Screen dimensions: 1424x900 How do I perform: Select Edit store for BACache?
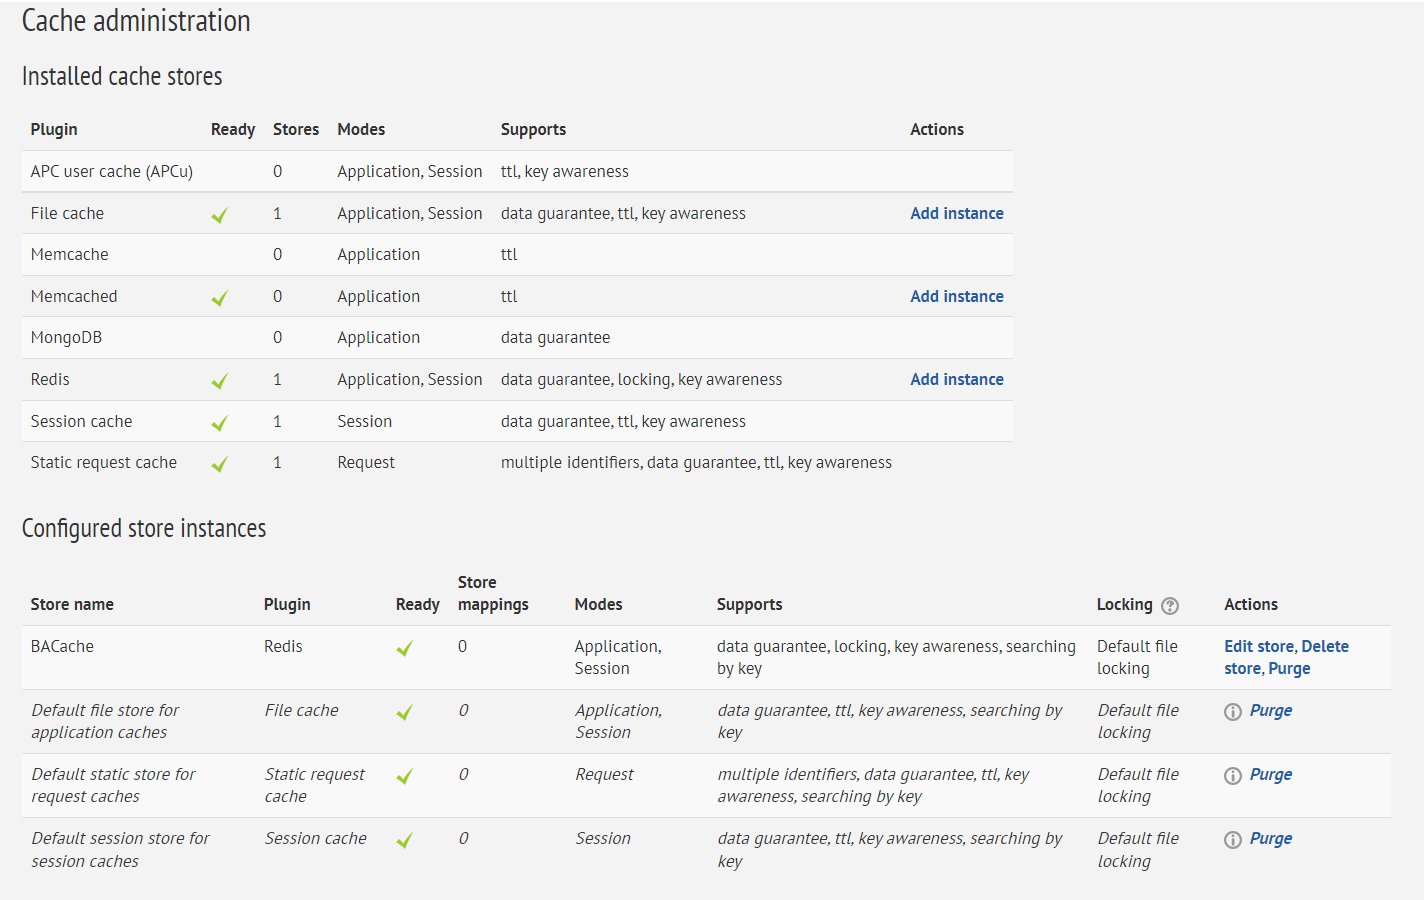[1259, 645]
